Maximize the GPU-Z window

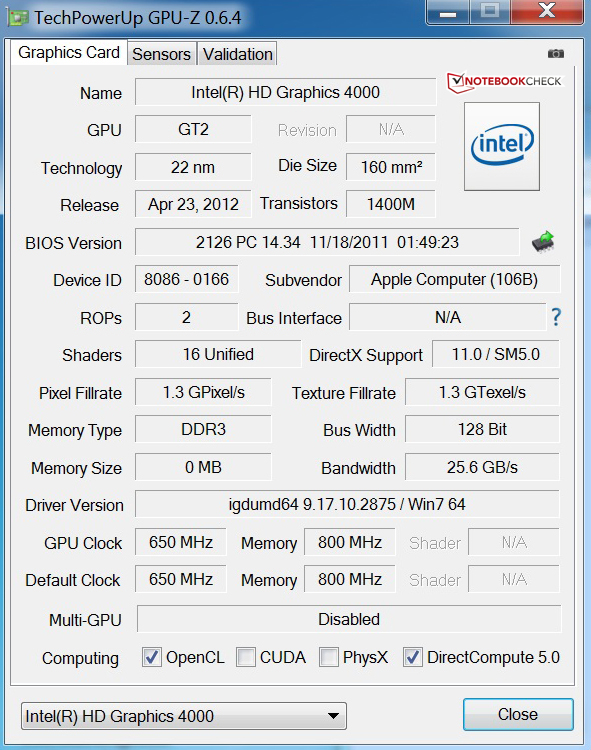490,11
